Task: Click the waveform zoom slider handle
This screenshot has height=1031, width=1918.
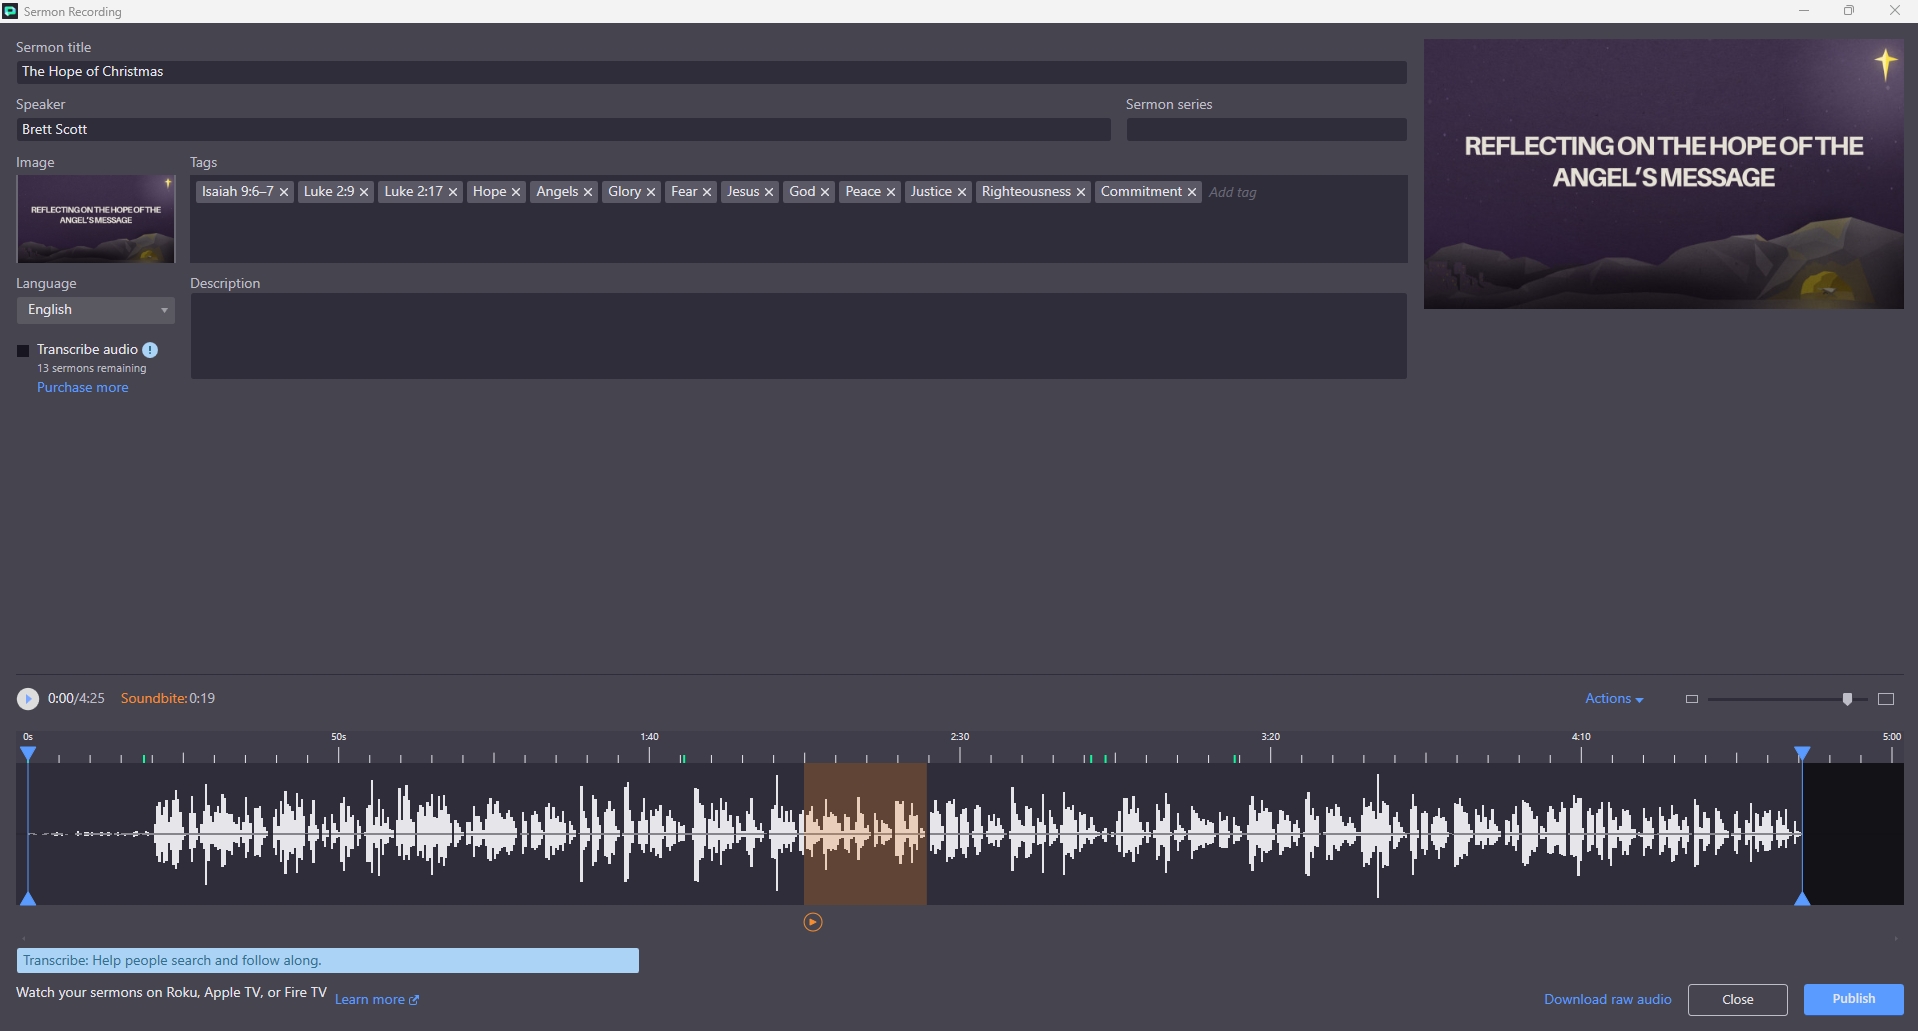Action: [x=1847, y=699]
